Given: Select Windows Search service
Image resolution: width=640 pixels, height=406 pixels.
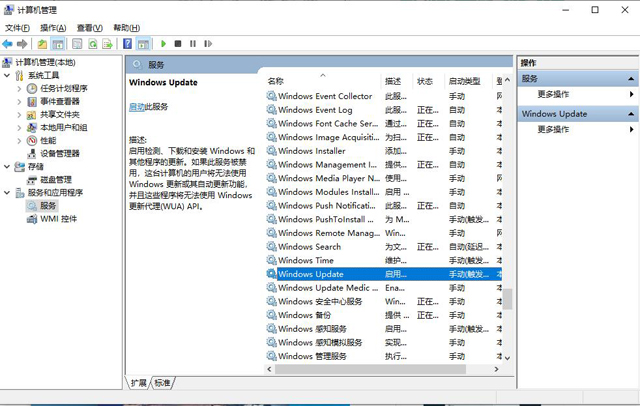Looking at the screenshot, I should (x=309, y=247).
